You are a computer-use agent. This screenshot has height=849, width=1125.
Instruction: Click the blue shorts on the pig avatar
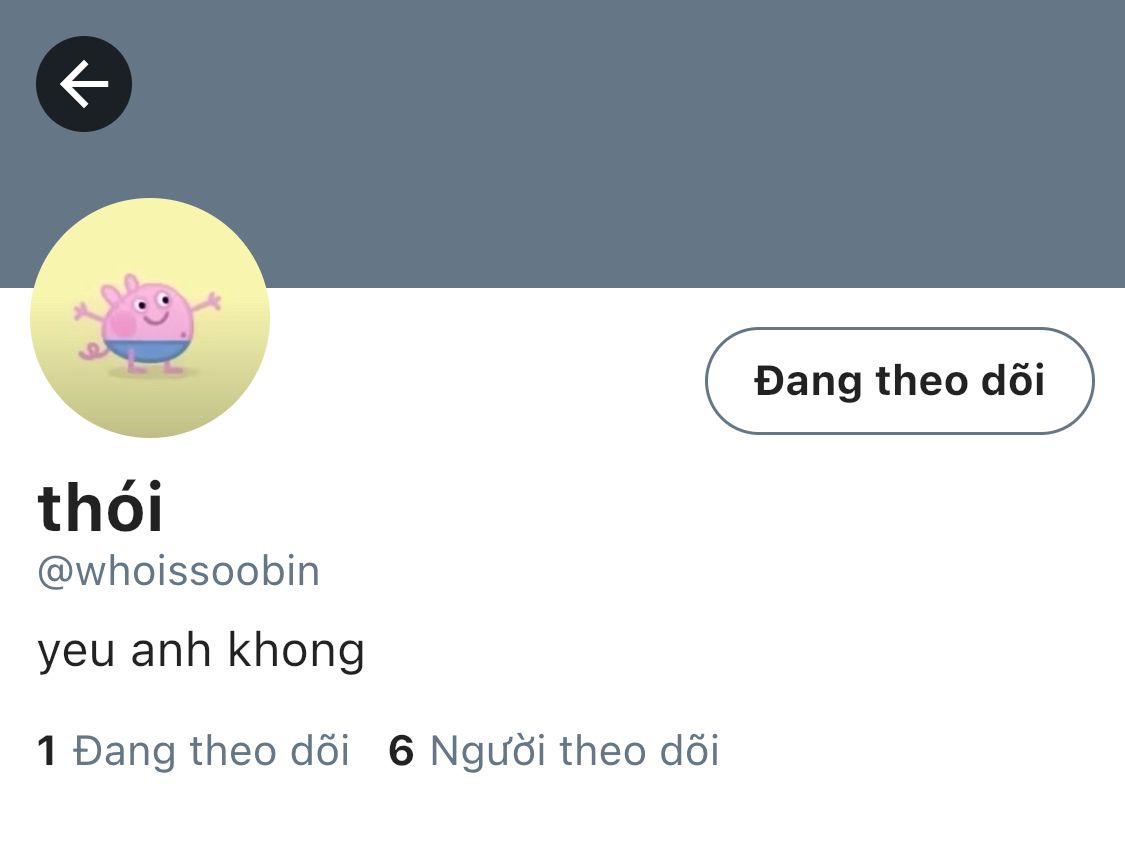149,351
